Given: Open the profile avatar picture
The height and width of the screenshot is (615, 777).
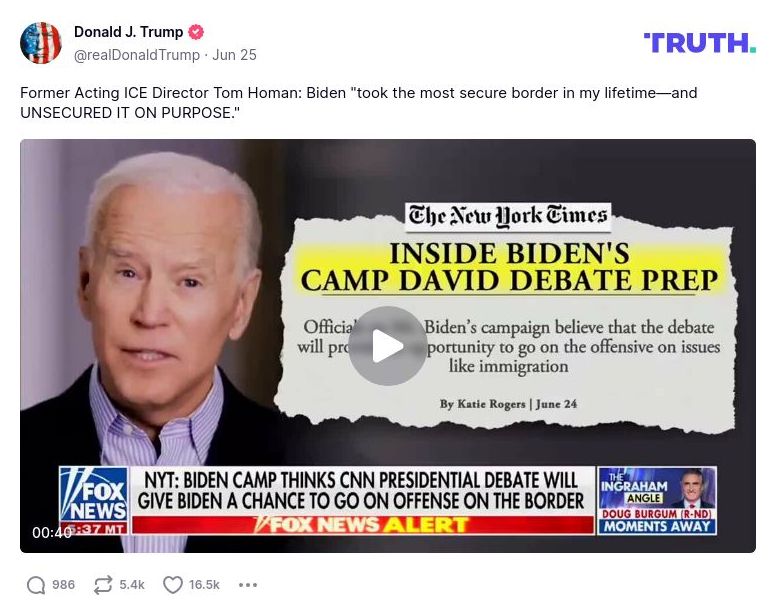Looking at the screenshot, I should point(41,43).
